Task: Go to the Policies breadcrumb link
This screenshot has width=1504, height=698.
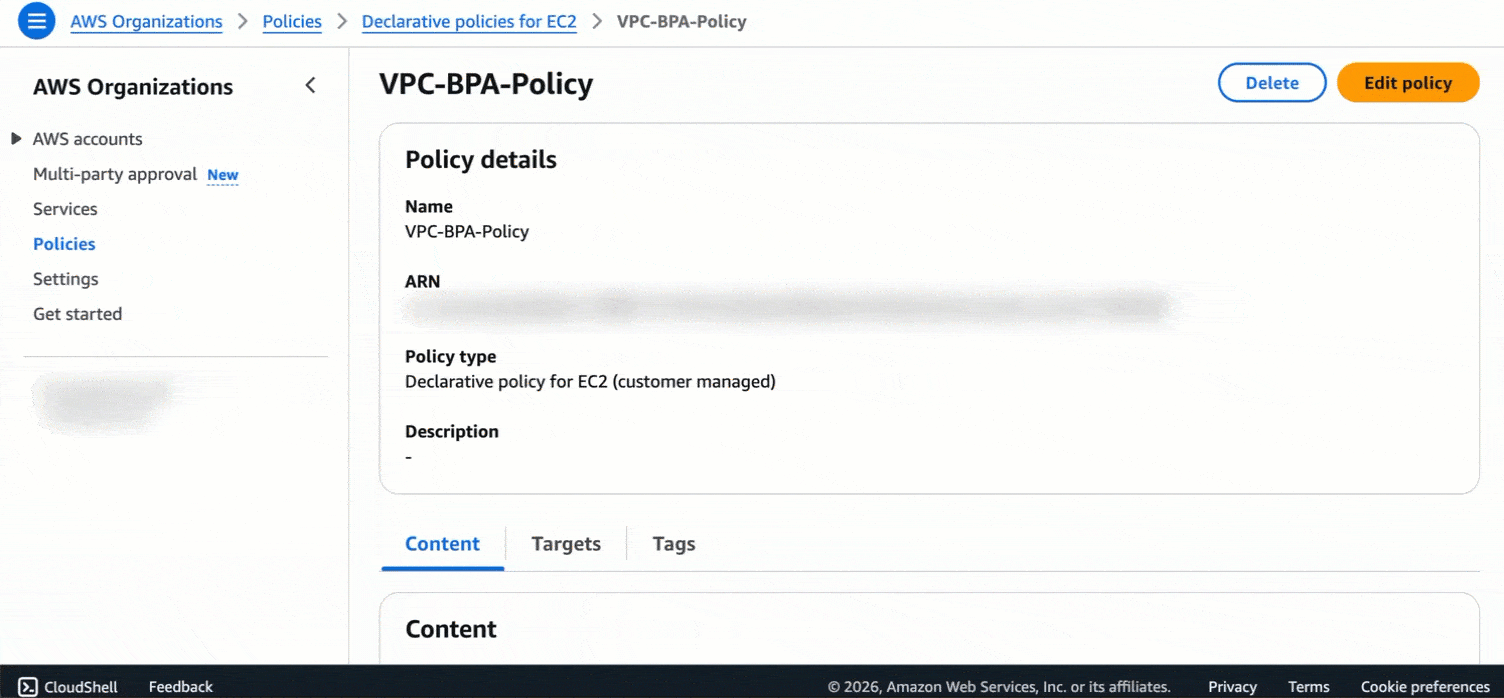Action: coord(292,21)
